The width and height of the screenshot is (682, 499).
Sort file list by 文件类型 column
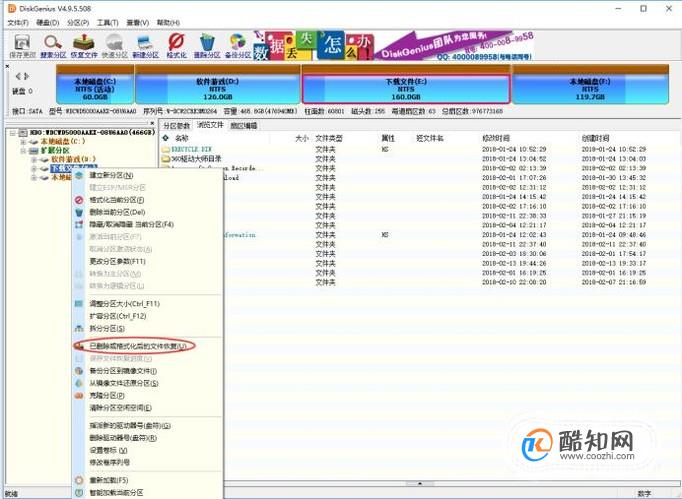coord(329,138)
